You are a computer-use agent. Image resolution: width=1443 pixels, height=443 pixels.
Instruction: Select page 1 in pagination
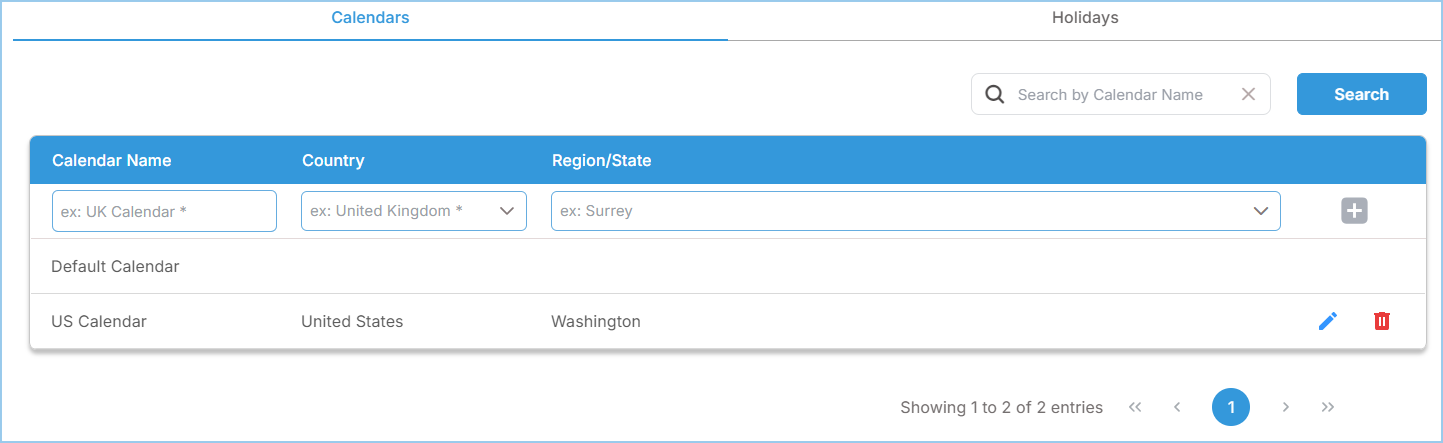pos(1231,407)
